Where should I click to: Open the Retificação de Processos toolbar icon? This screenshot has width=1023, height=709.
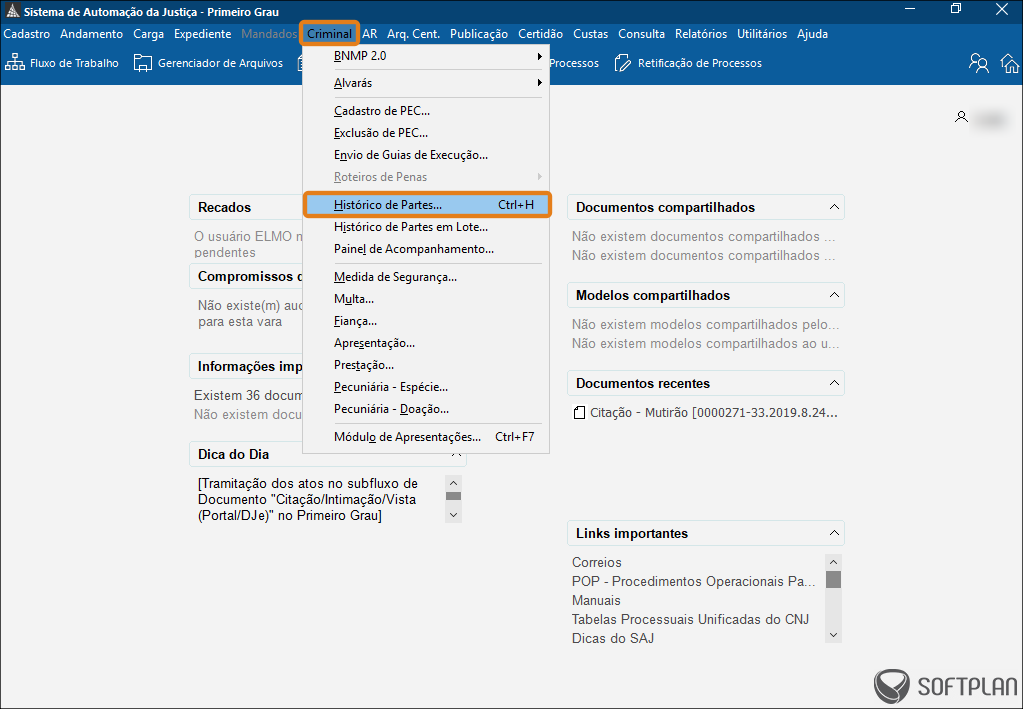(622, 63)
